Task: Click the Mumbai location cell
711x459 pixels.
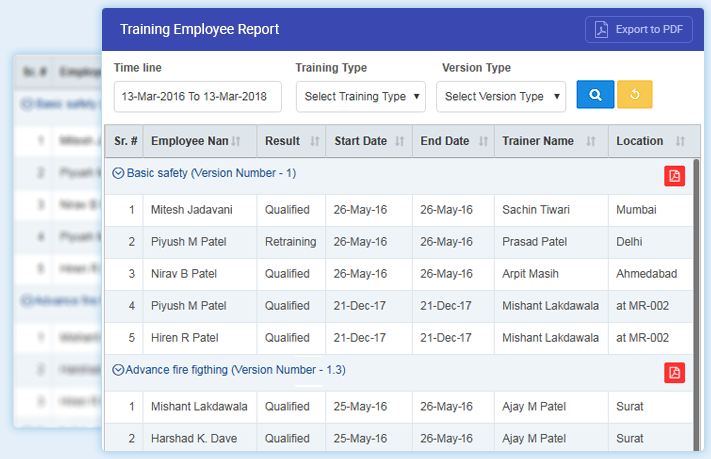Action: pos(651,210)
